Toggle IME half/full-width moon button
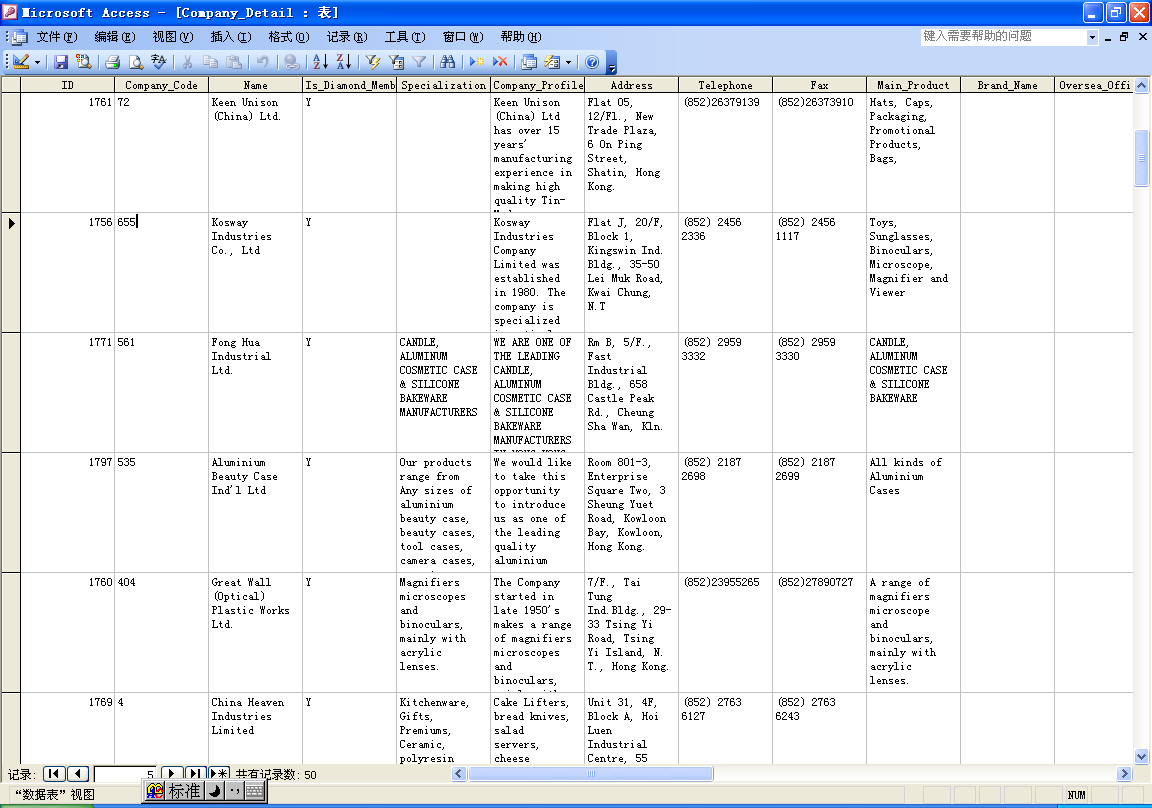The width and height of the screenshot is (1152, 808). click(213, 791)
